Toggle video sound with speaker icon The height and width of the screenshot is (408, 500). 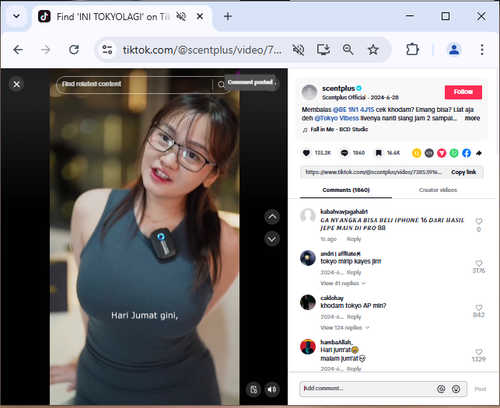[272, 389]
